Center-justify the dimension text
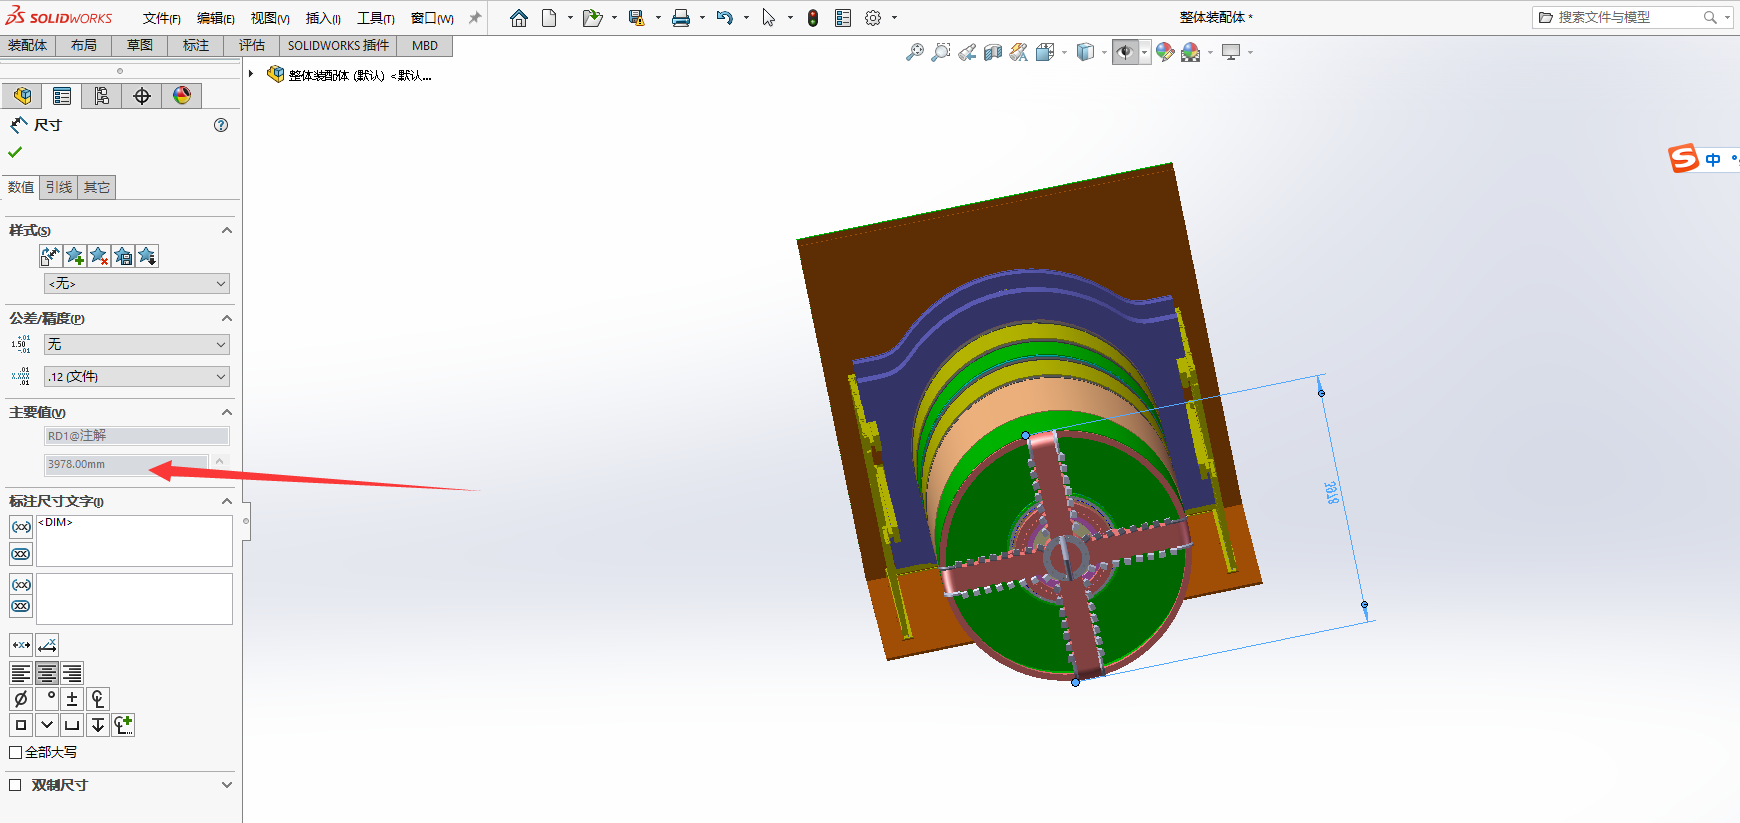 (x=46, y=673)
